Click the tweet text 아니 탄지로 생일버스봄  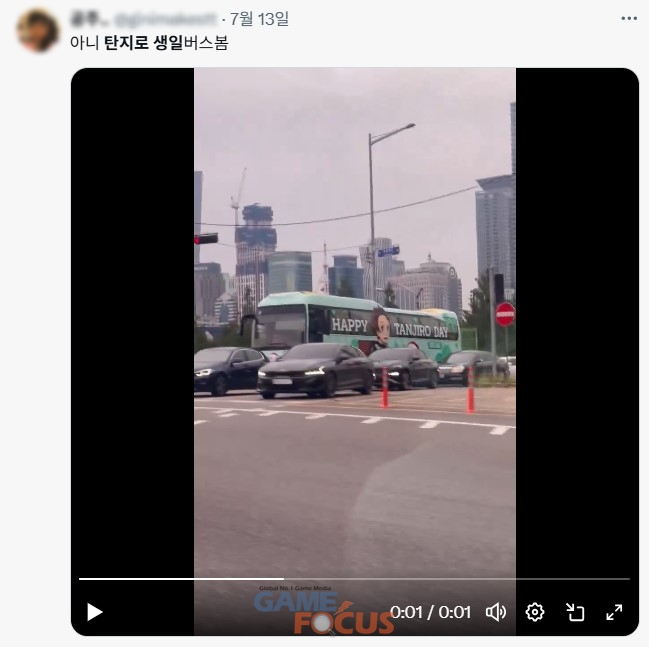(149, 43)
